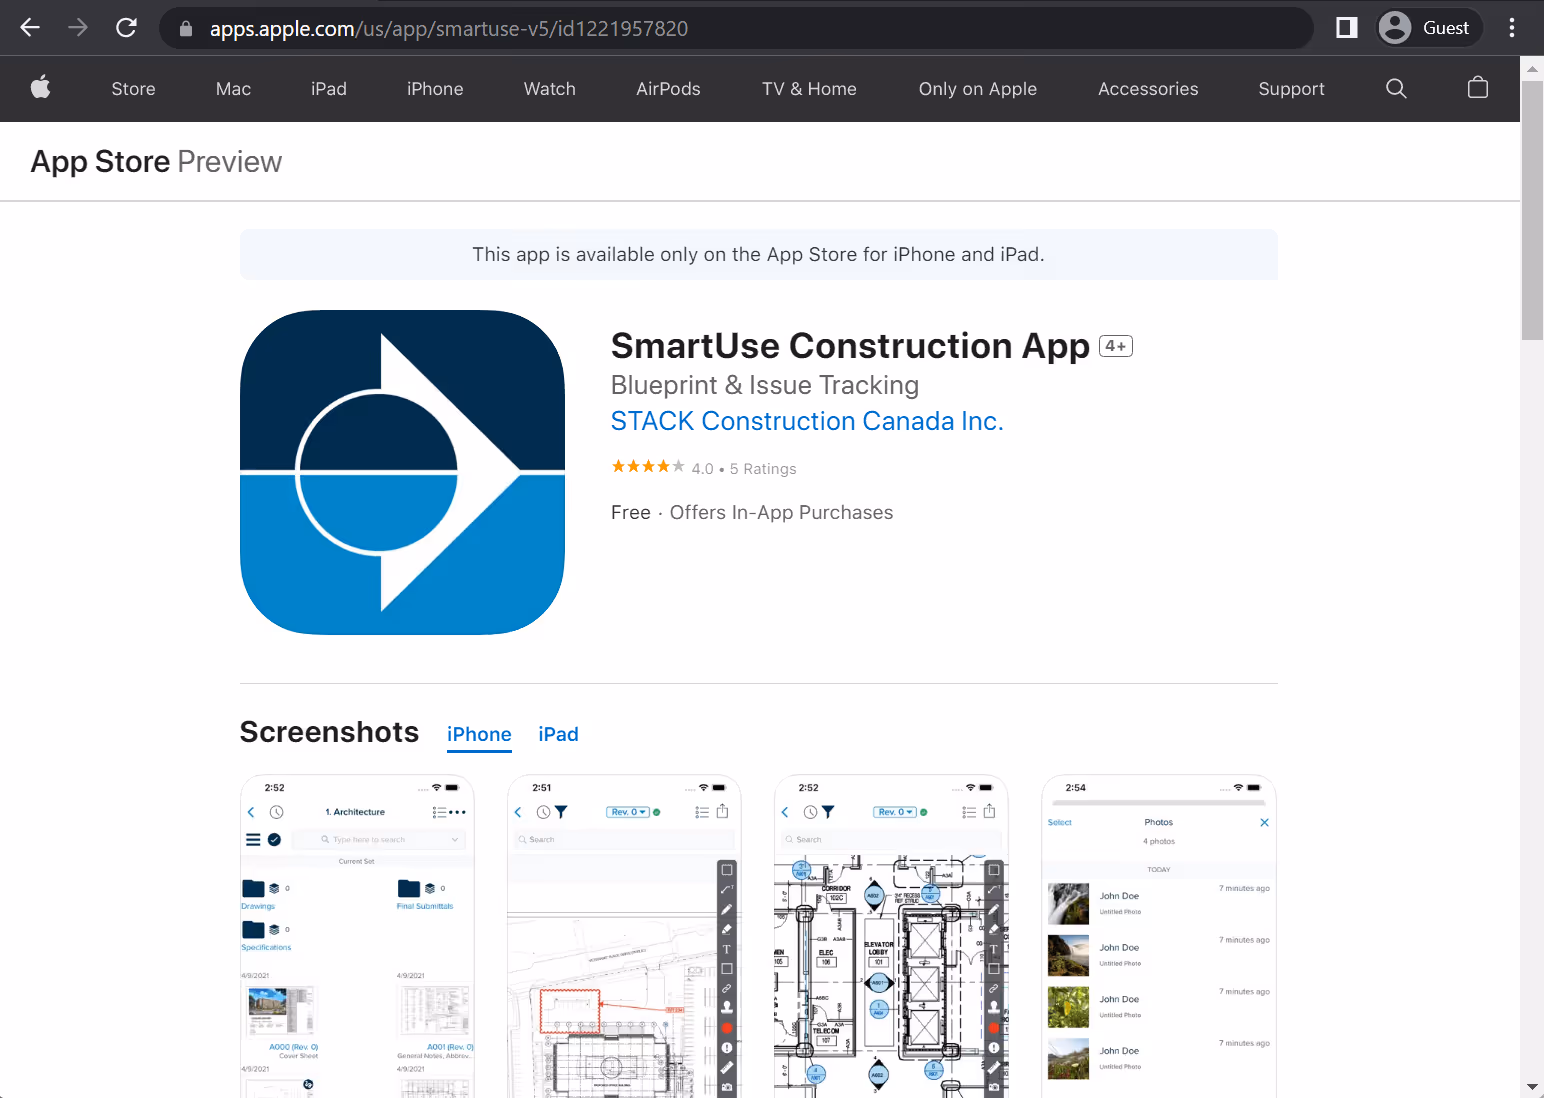Open the shopping bag icon

(1477, 88)
